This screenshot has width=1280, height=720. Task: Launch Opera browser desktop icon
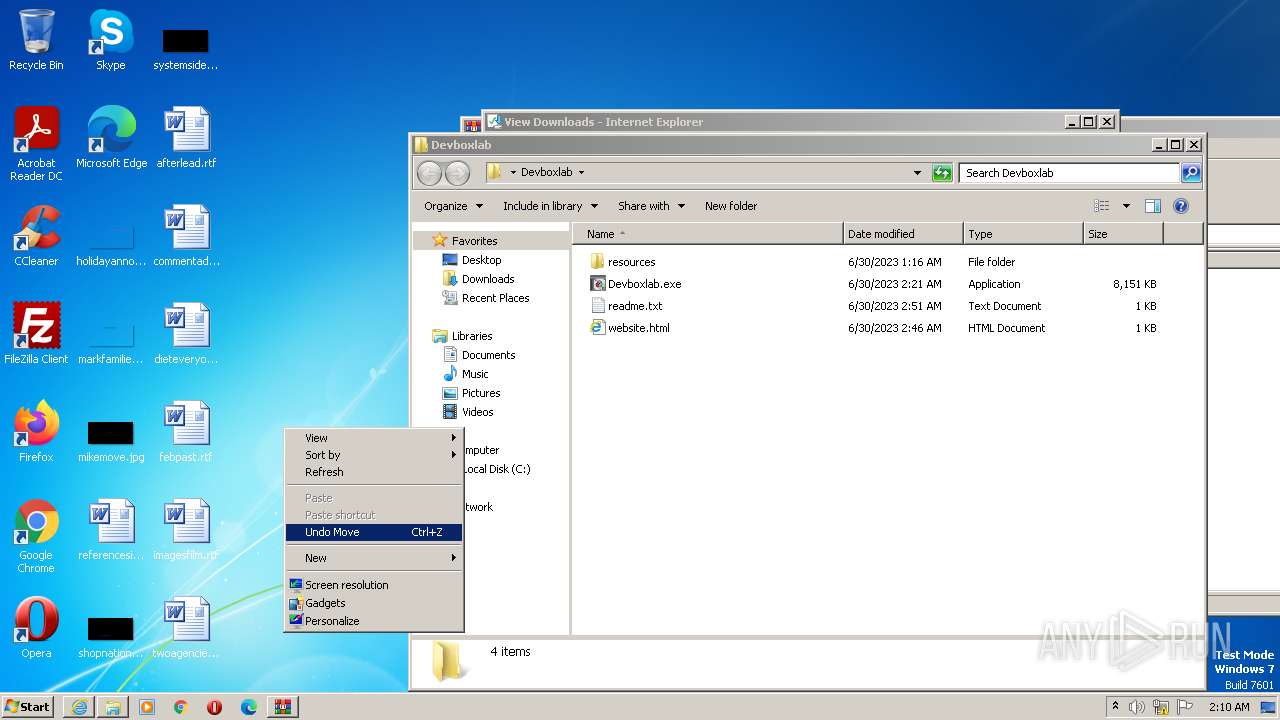point(36,628)
